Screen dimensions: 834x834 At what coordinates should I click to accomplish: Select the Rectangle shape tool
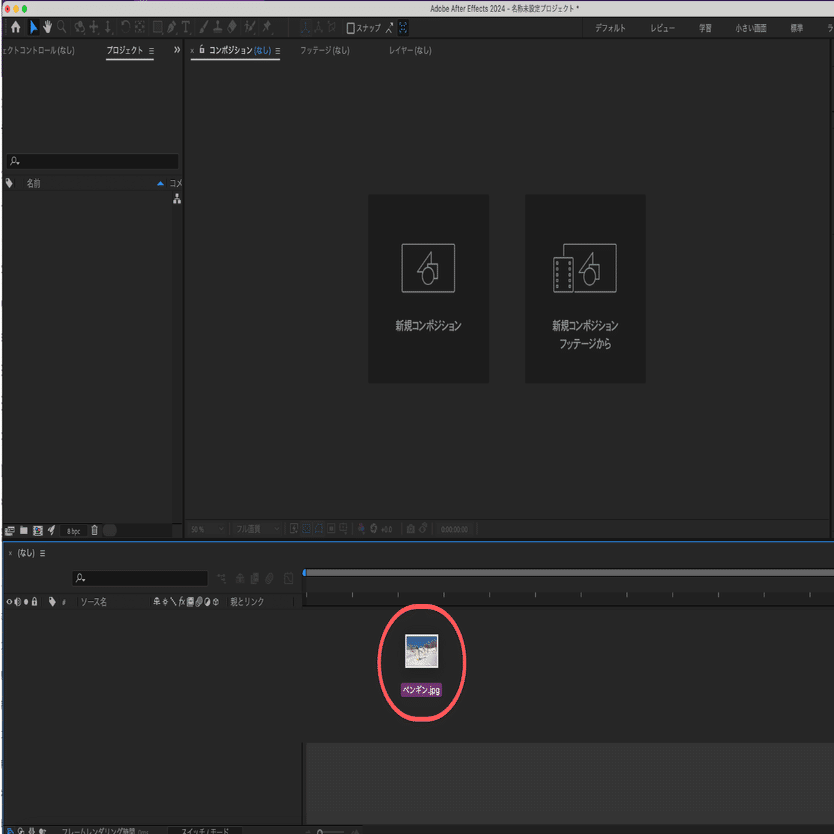(158, 27)
